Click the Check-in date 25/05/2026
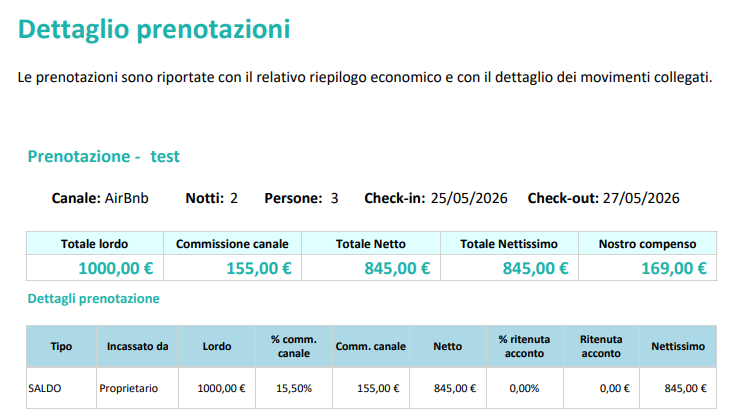The image size is (729, 419). 469,198
